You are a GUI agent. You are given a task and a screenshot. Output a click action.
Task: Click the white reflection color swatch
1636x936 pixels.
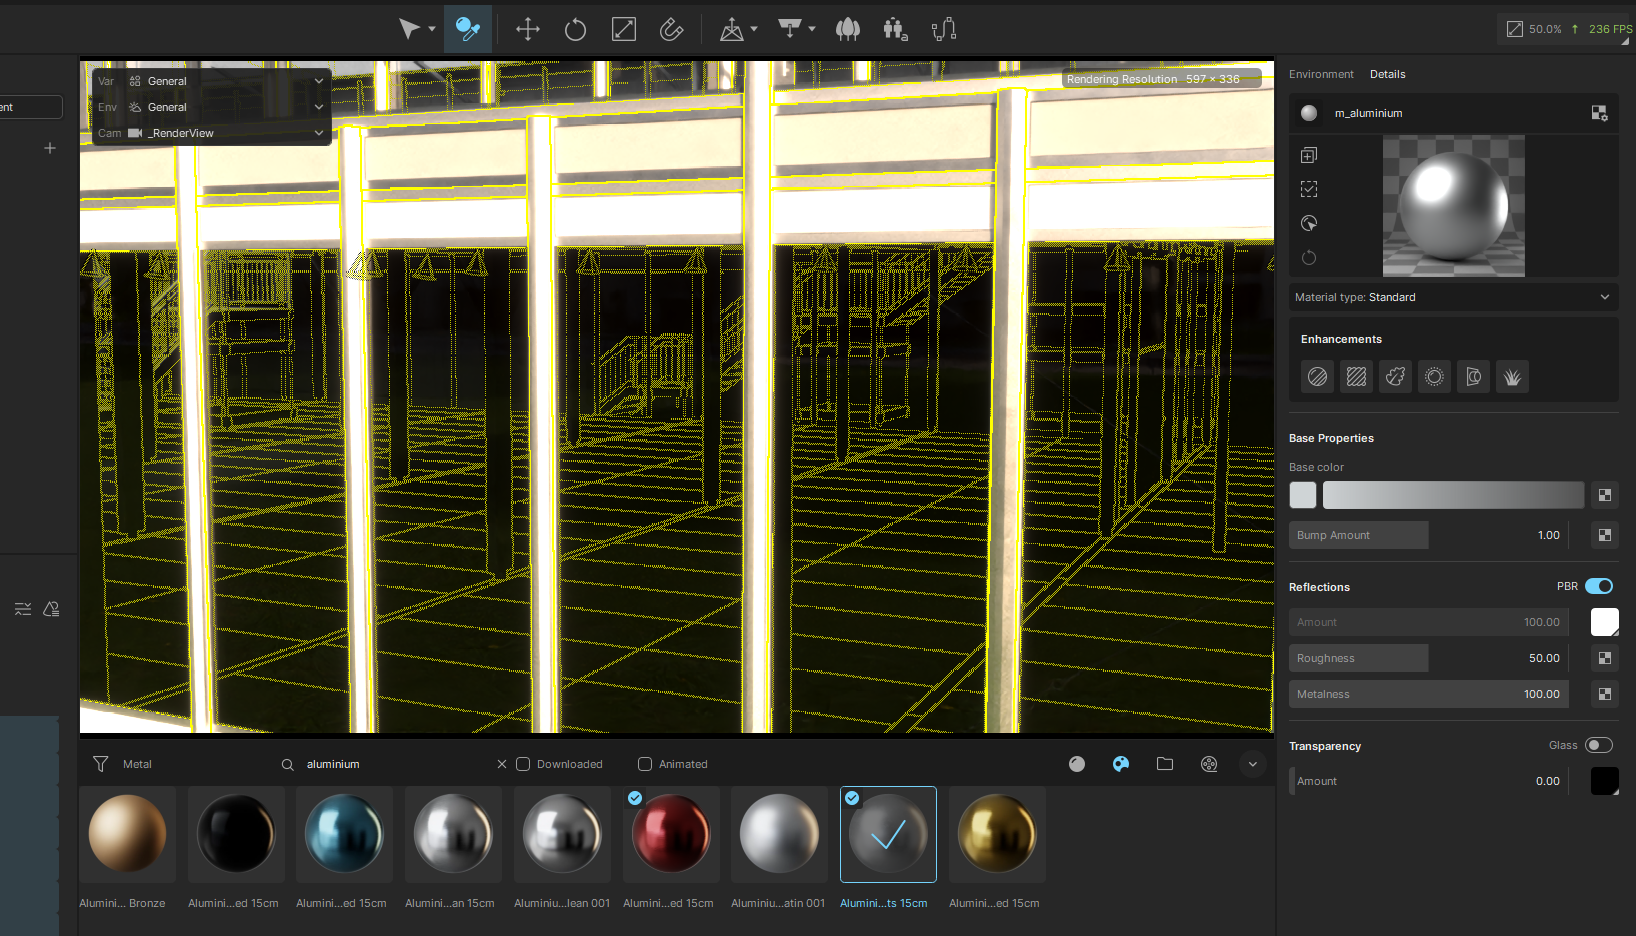click(1605, 622)
